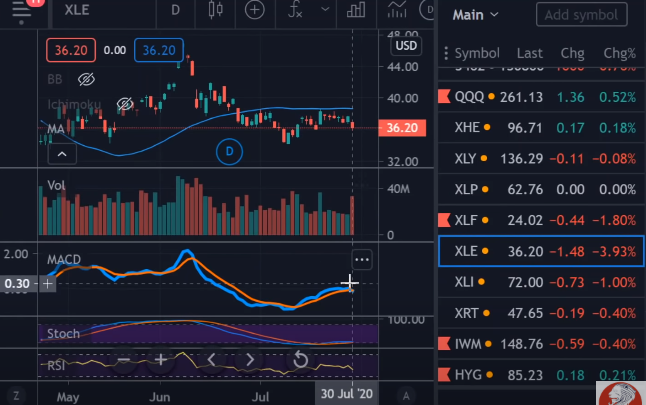Open the timezone Z button

(16, 396)
